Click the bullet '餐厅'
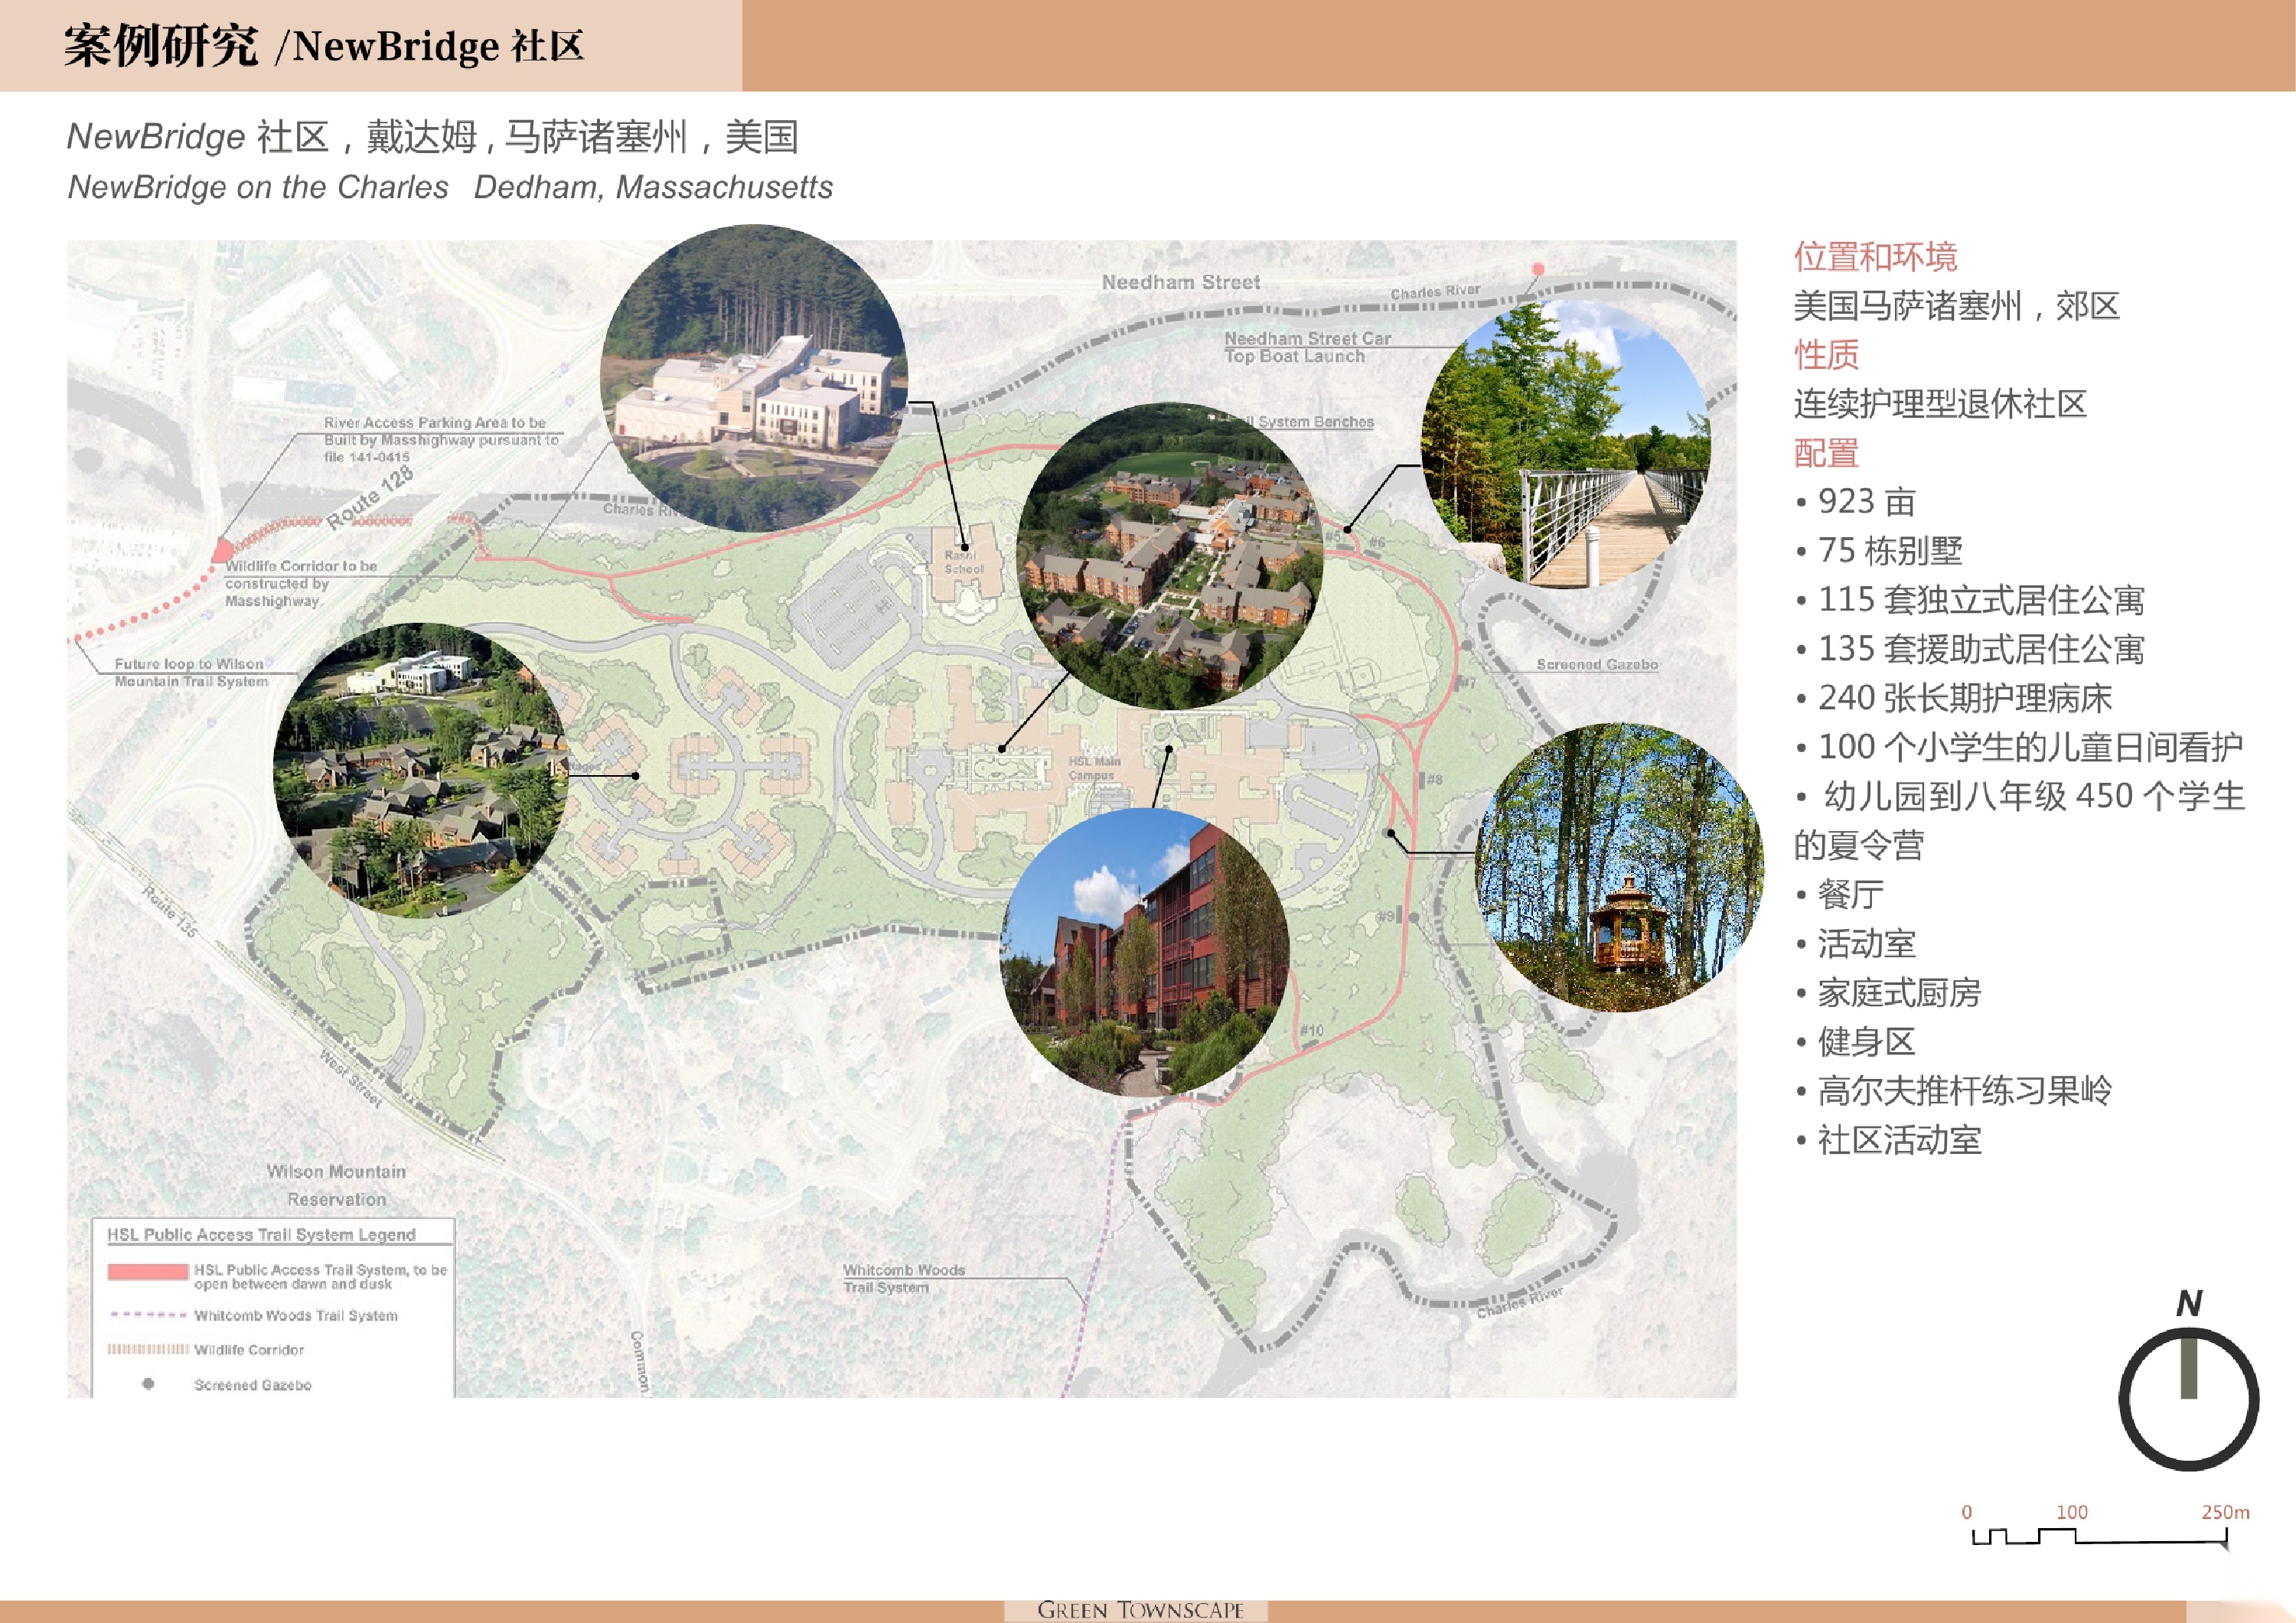The image size is (2296, 1623). [1840, 894]
